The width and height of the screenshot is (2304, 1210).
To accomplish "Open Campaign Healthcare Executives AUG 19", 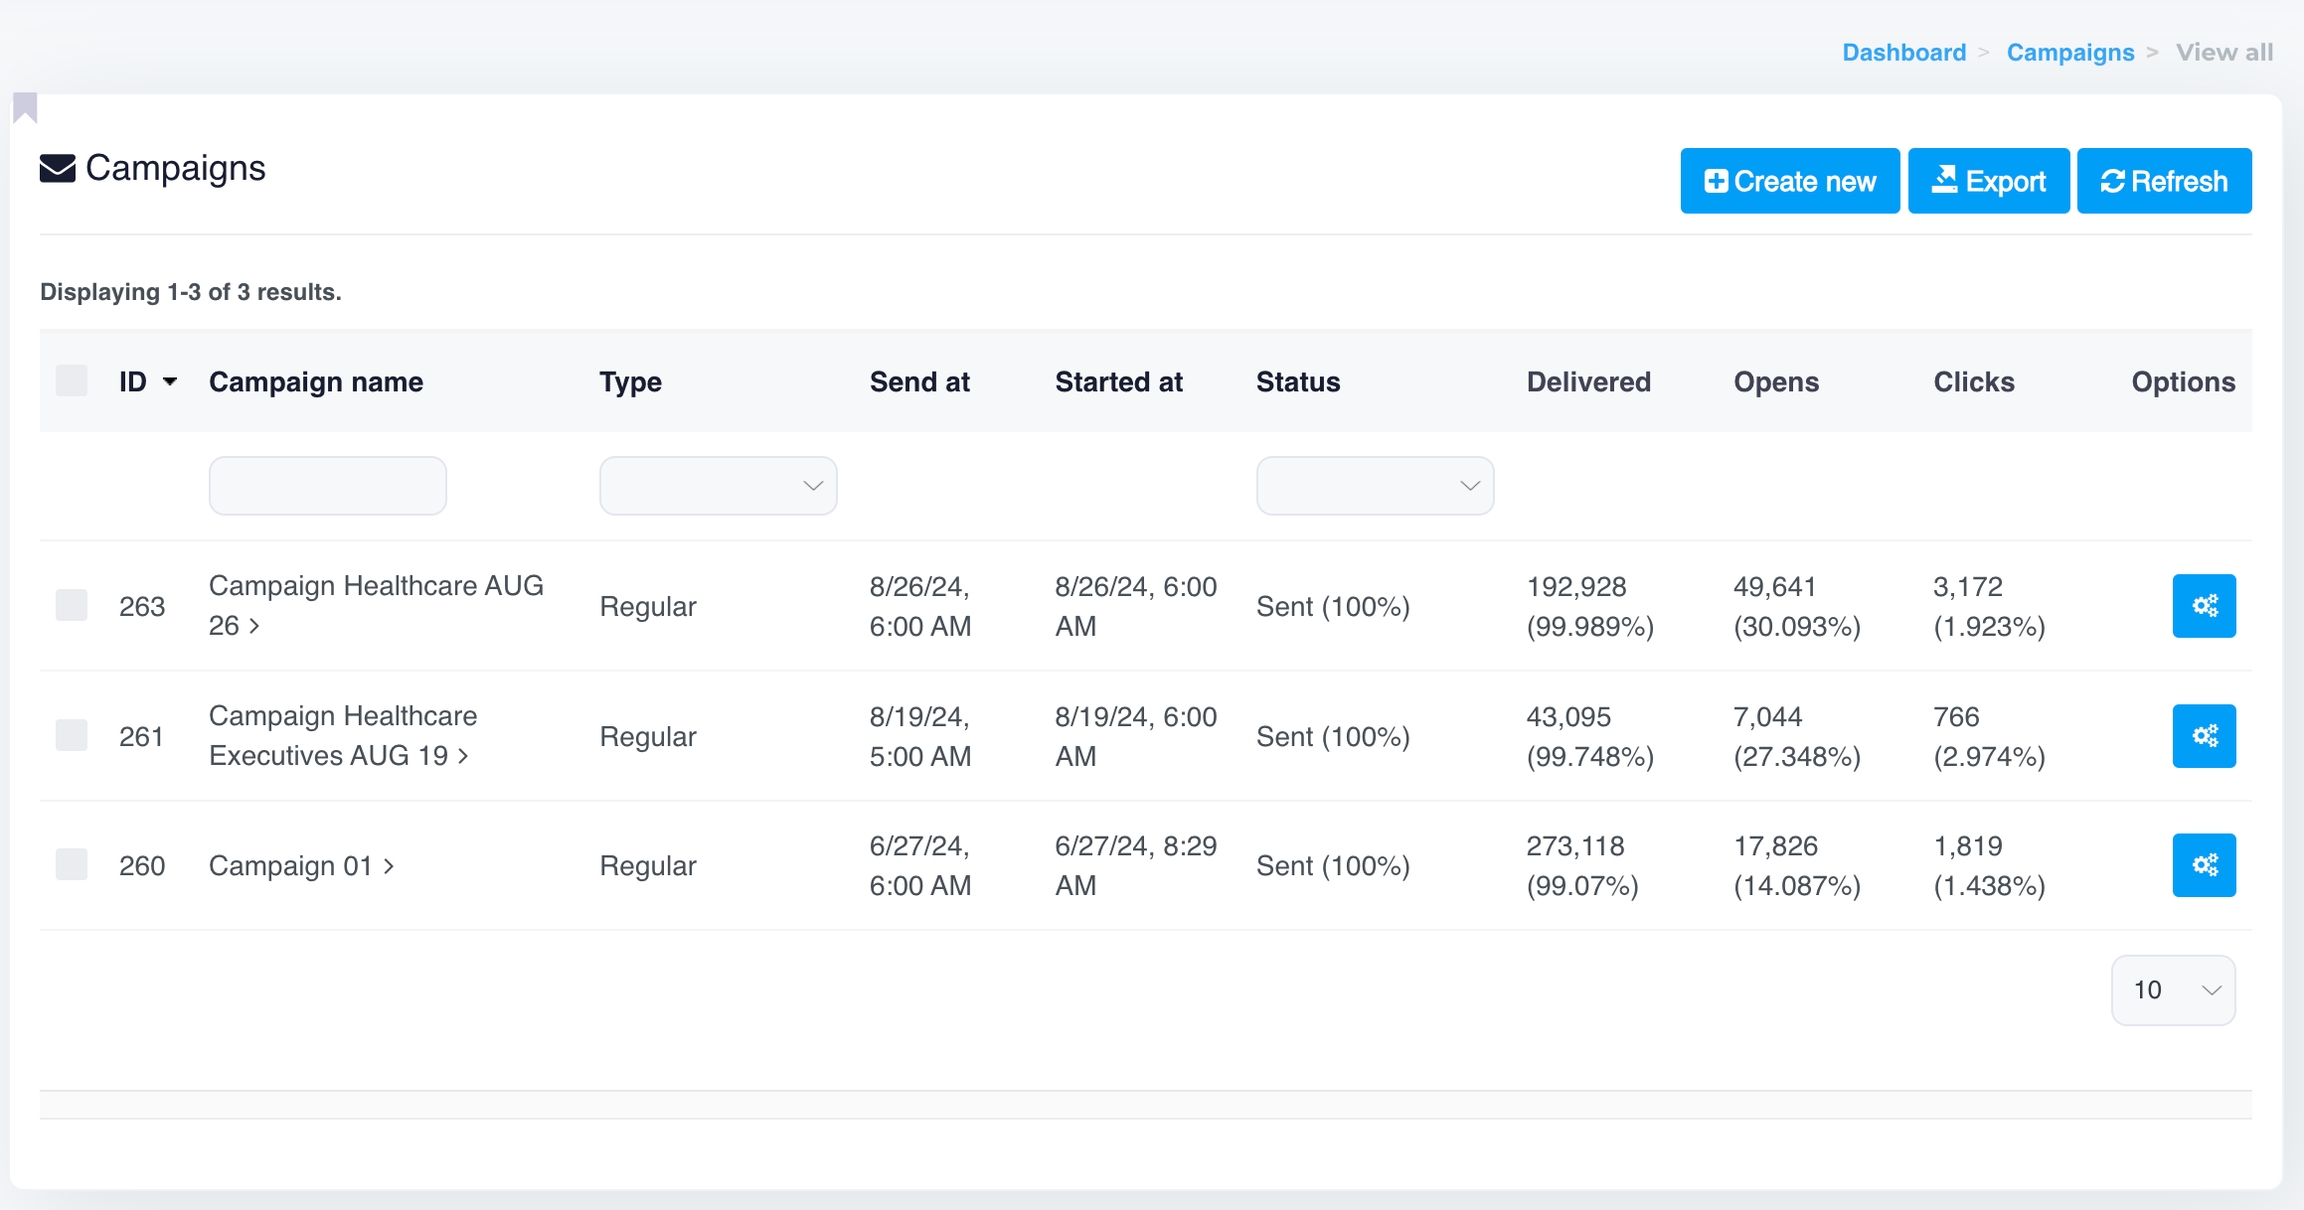I will tap(340, 736).
